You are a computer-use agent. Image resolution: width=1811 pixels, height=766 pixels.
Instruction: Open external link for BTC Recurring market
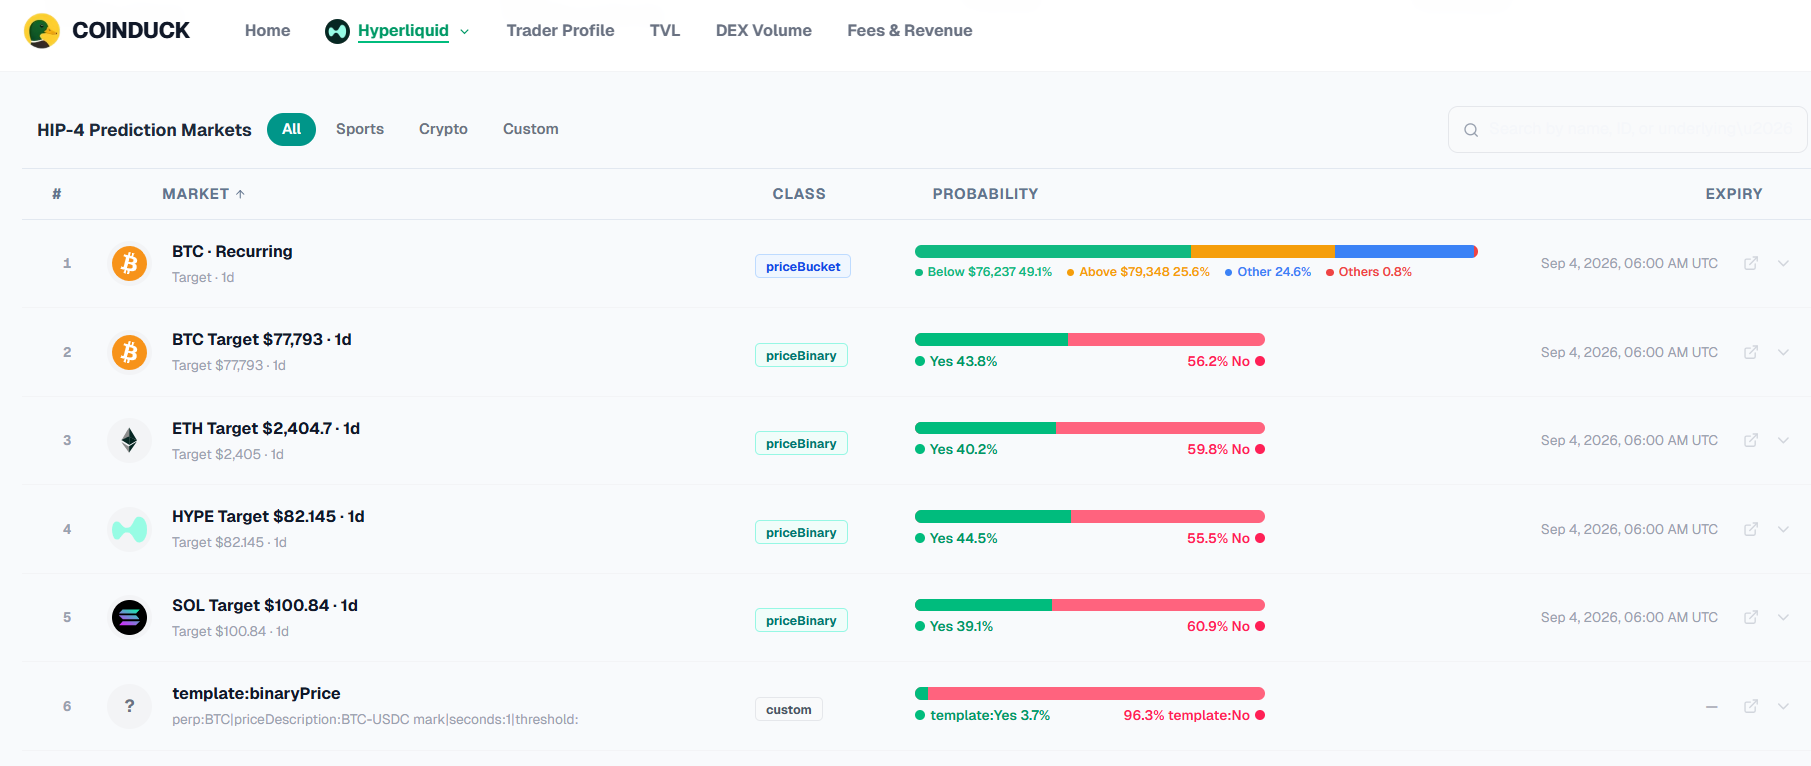pyautogui.click(x=1751, y=263)
